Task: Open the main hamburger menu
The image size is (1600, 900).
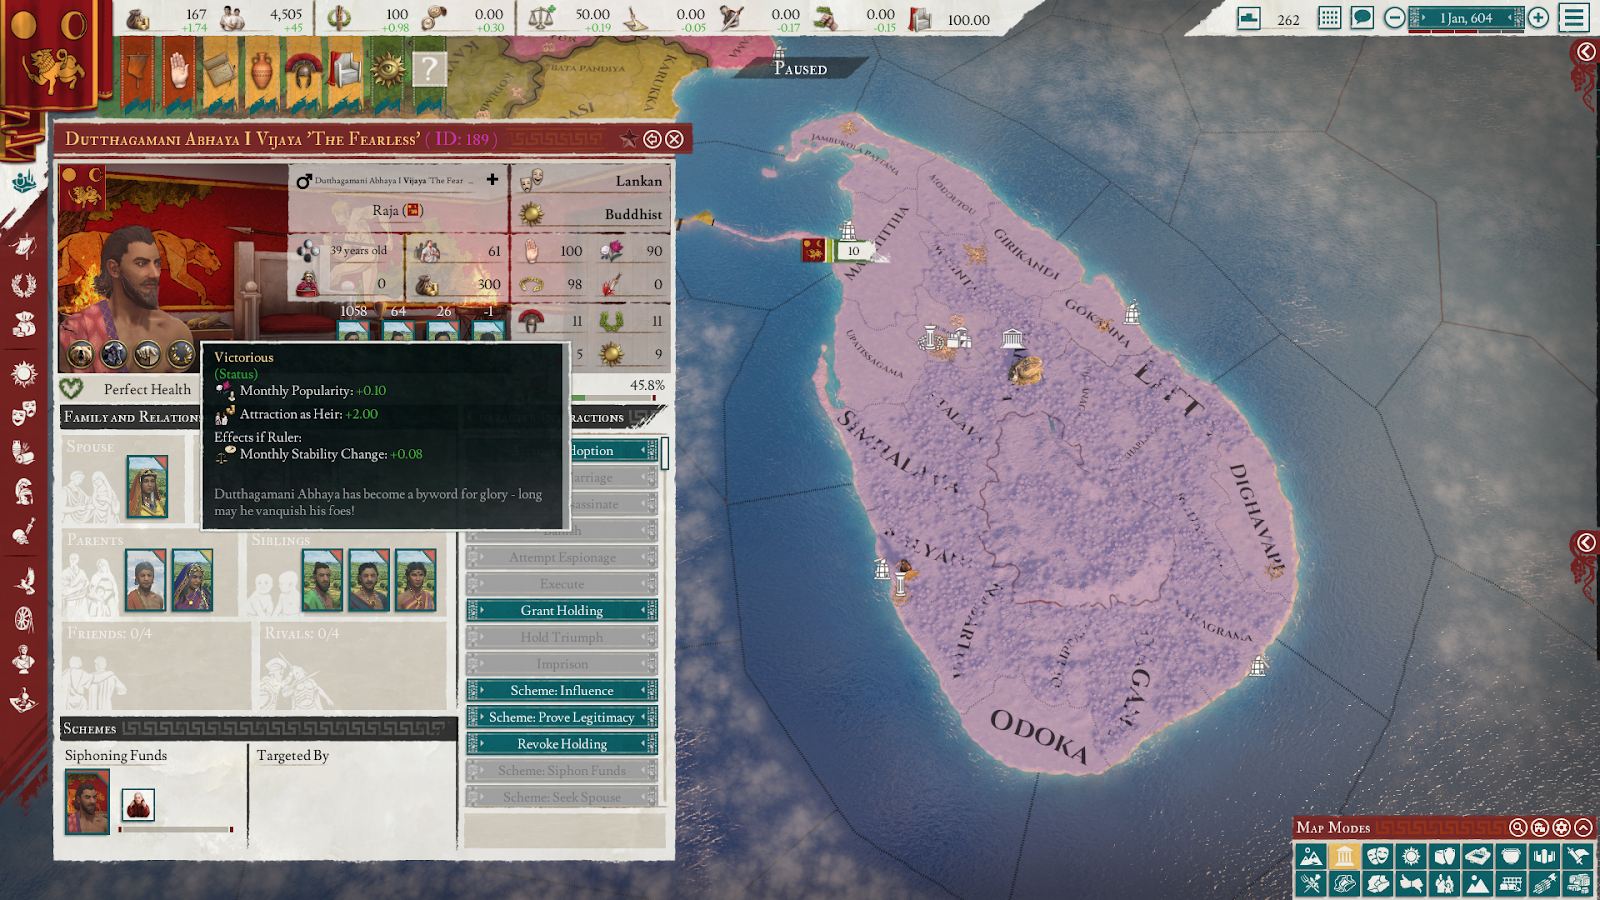Action: point(1575,17)
